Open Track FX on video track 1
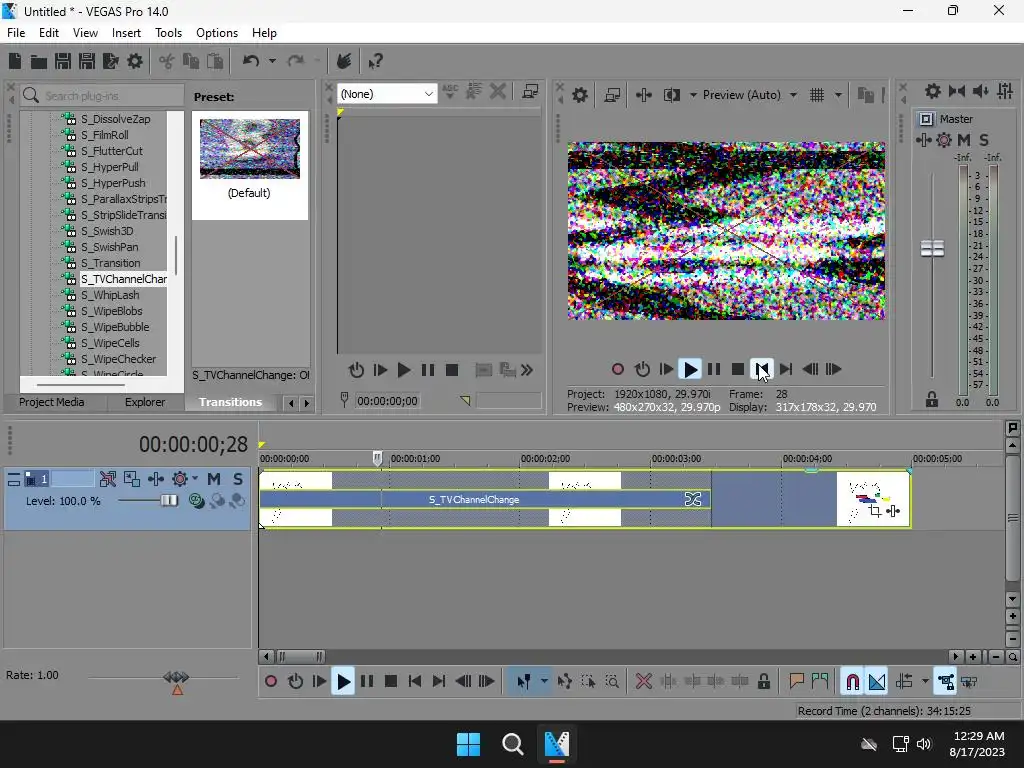Image resolution: width=1024 pixels, height=768 pixels. [x=180, y=479]
